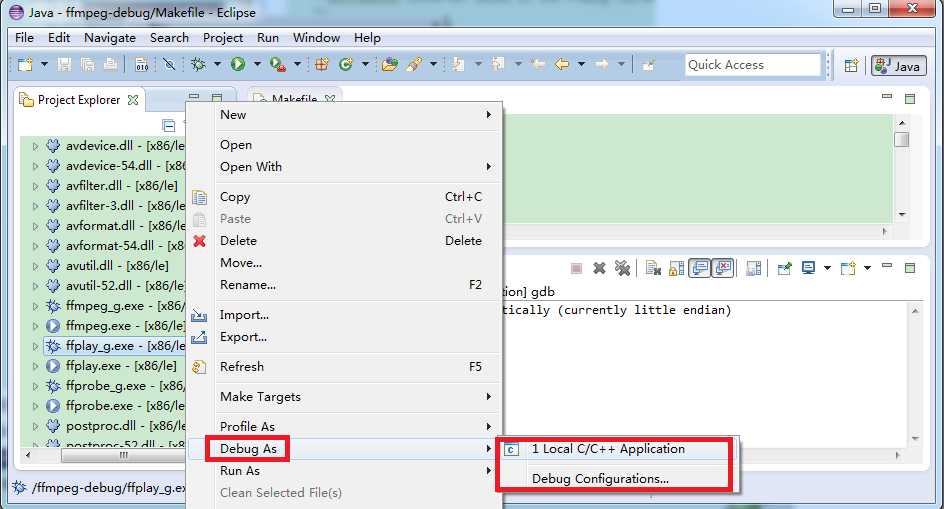Viewport: 944px width, 509px height.
Task: Toggle Show Console on Standard Out
Action: point(700,268)
